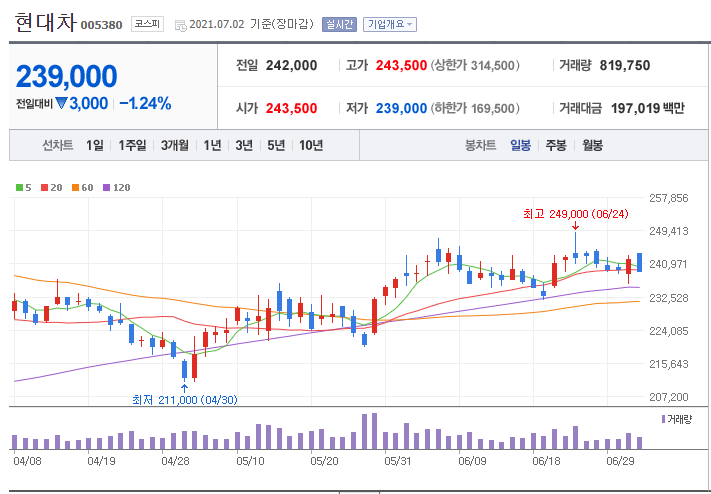This screenshot has width=711, height=494.
Task: Click the 06/29 date axis label
Action: 620,462
